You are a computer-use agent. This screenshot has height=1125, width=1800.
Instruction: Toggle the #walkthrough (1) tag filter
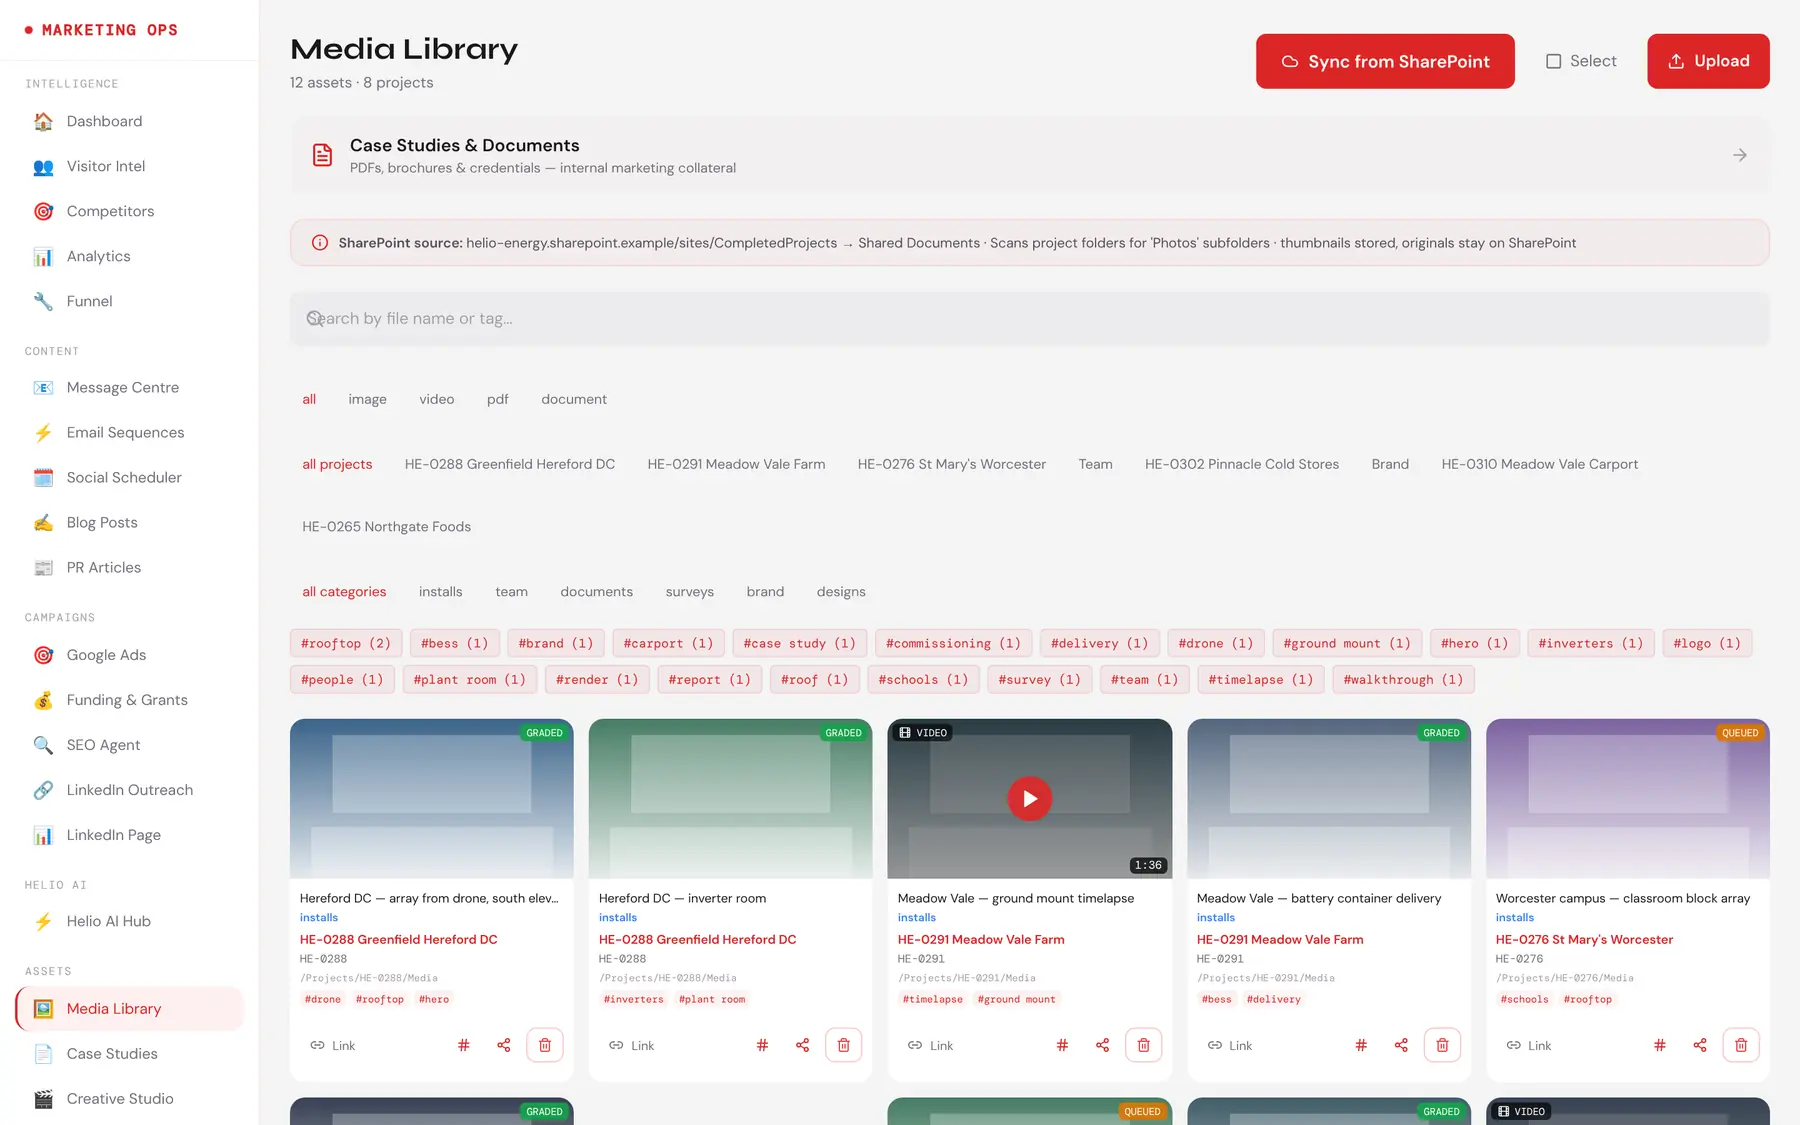coord(1403,679)
